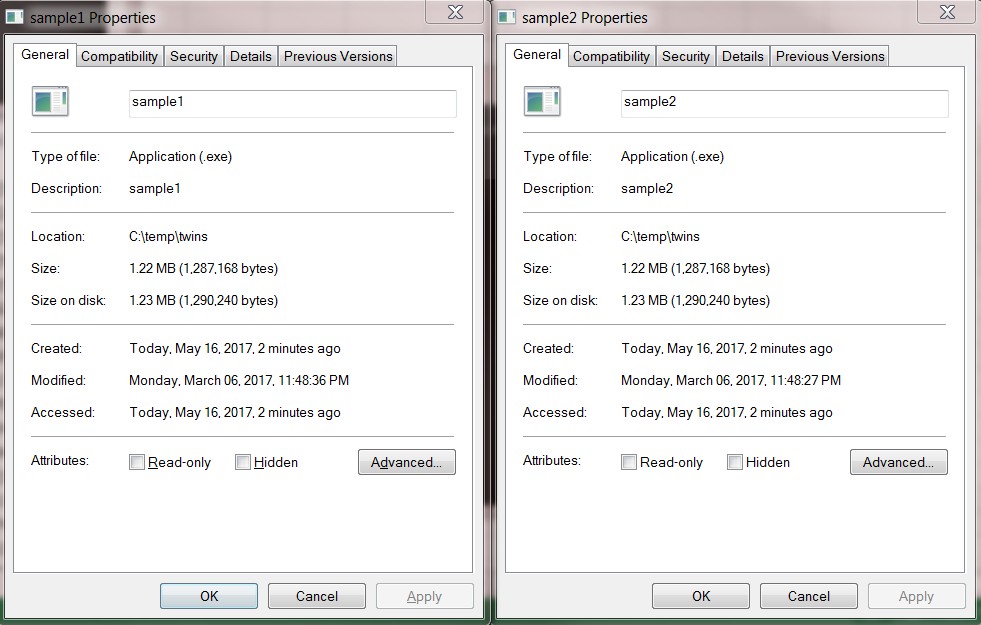Show Previous Versions tab for sample2
The width and height of the screenshot is (981, 625).
tap(830, 56)
